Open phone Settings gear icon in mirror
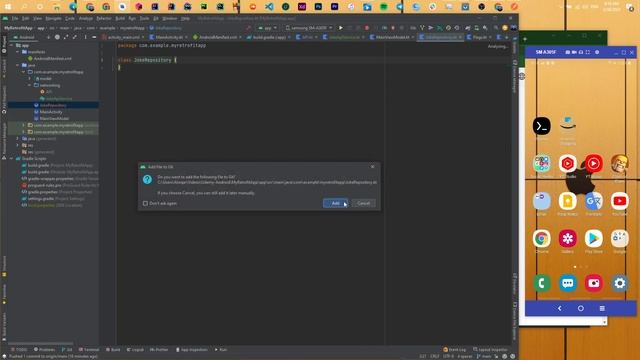Screen dimensions: 640x360 point(620,283)
